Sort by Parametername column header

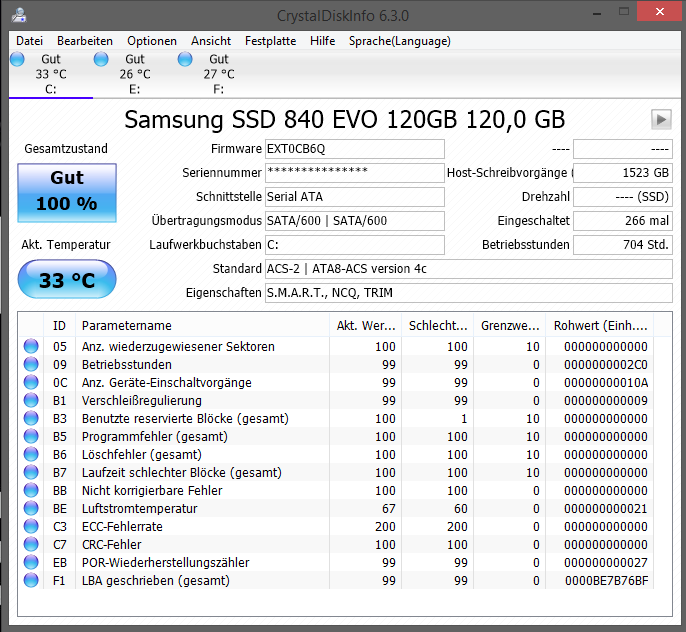pyautogui.click(x=202, y=325)
